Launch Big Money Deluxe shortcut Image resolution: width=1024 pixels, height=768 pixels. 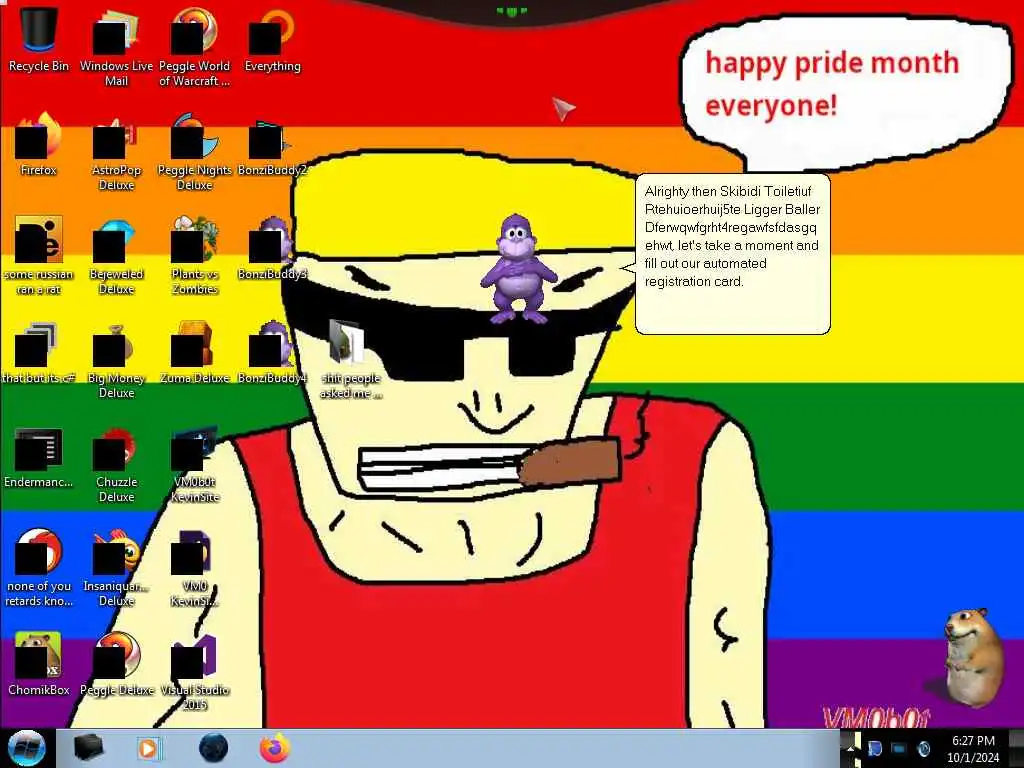pyautogui.click(x=116, y=359)
